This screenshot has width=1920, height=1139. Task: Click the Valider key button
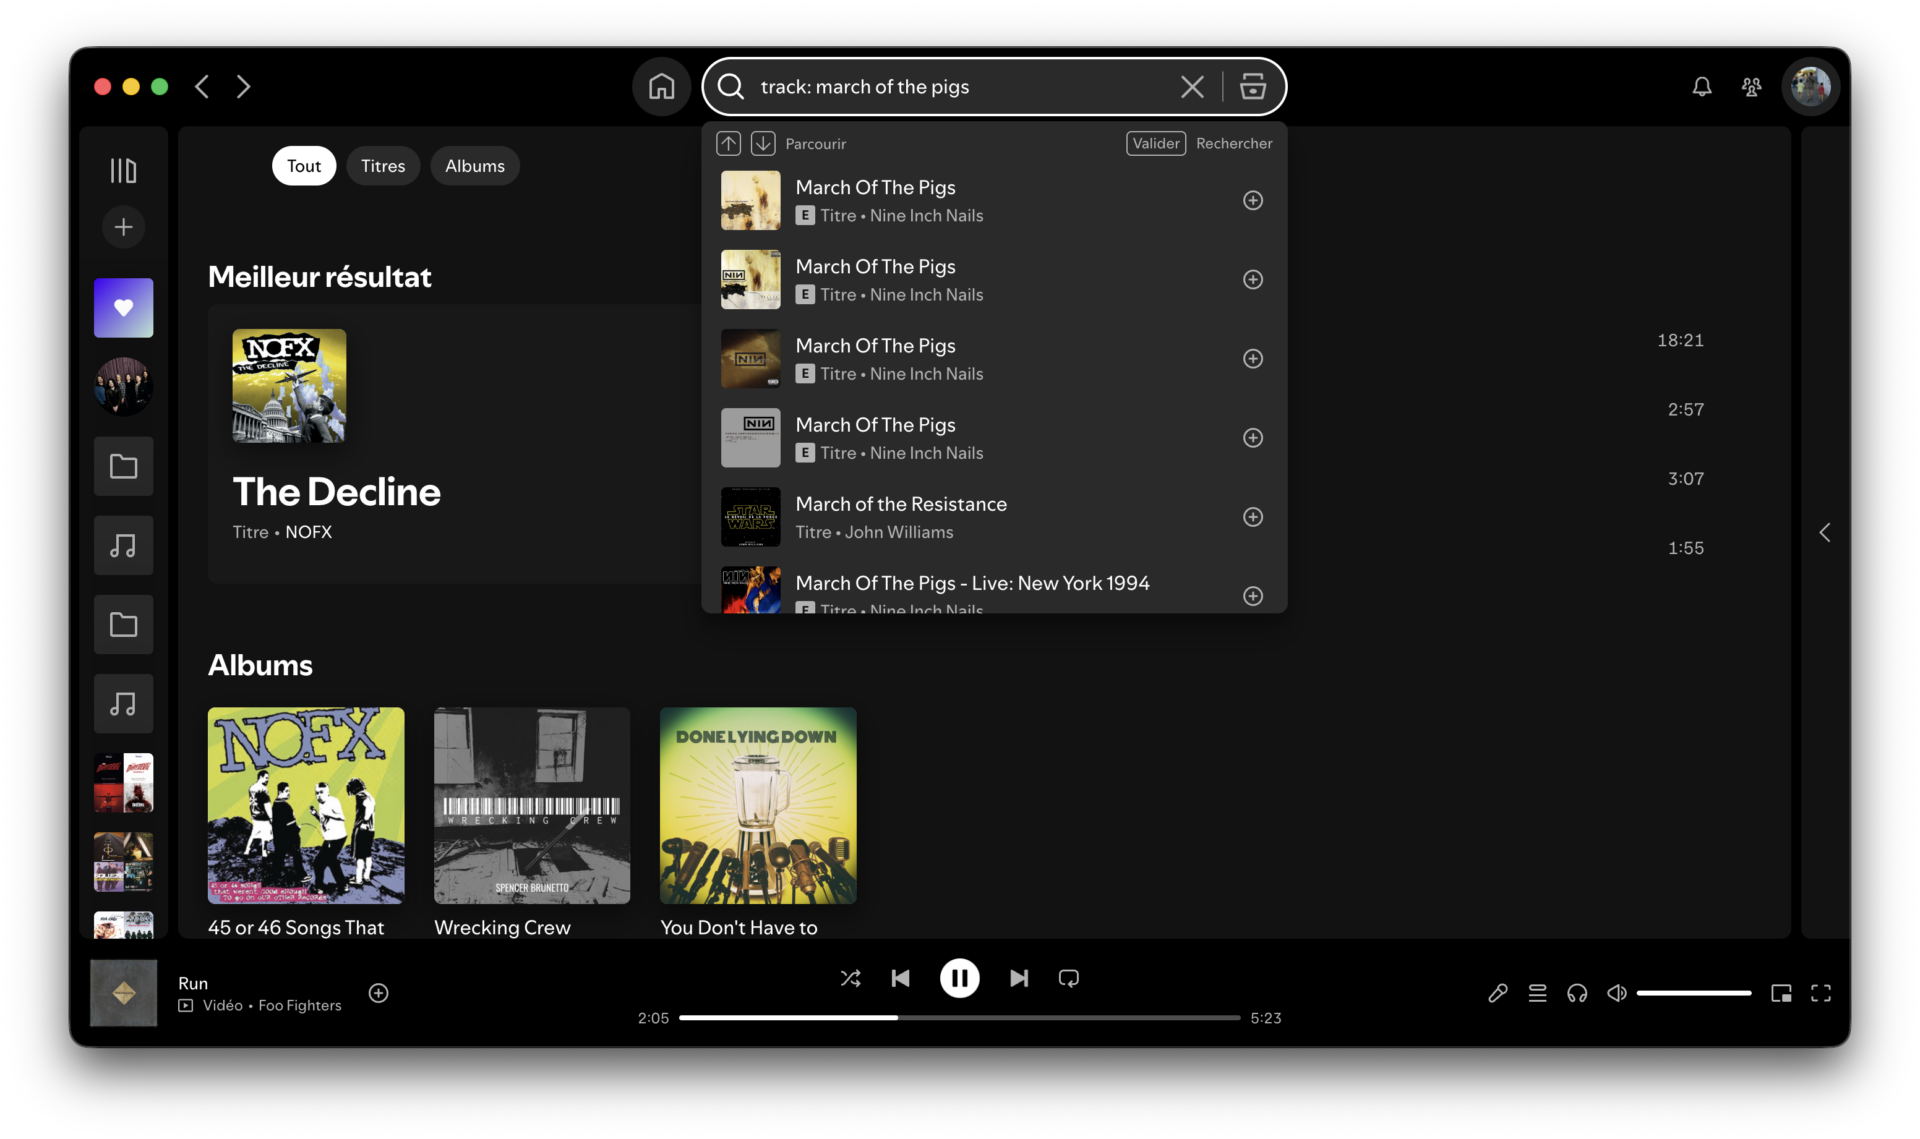1156,144
